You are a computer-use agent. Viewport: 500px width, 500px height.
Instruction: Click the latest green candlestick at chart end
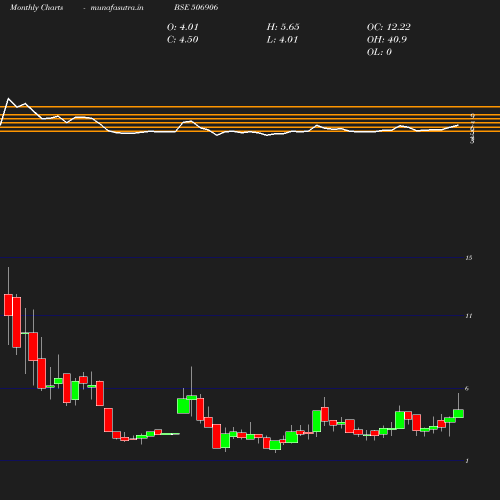458,413
